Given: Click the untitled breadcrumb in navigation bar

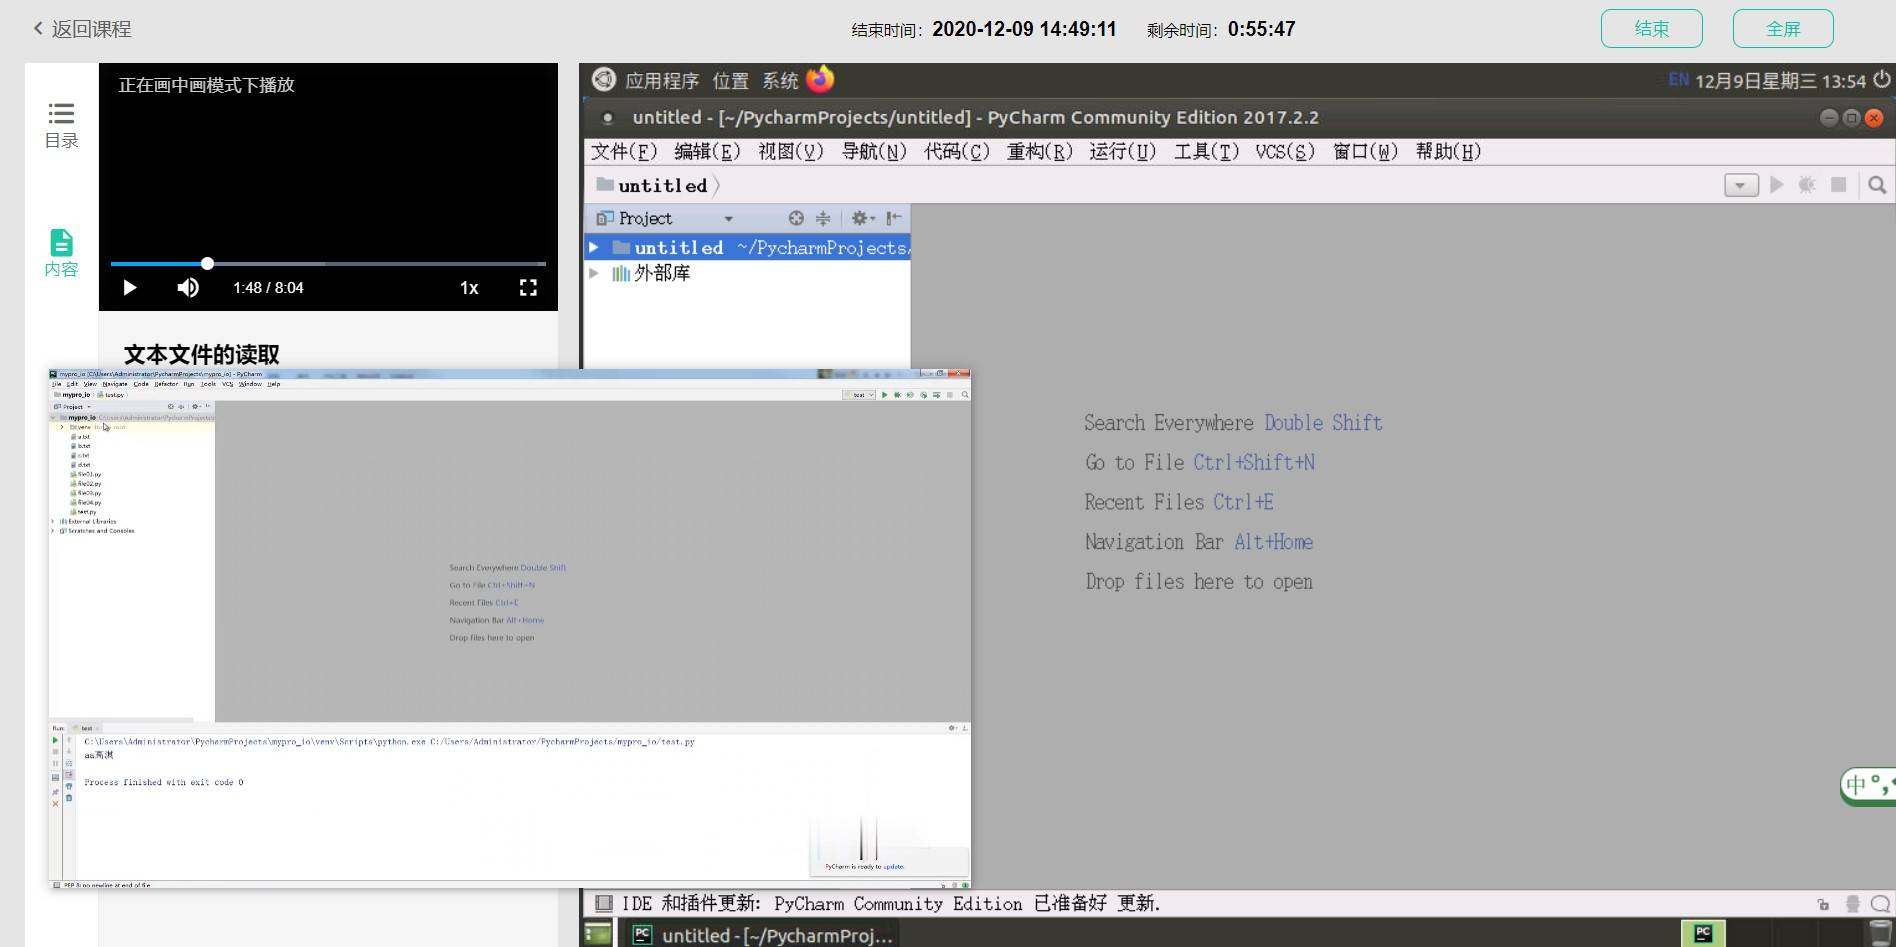Looking at the screenshot, I should (x=652, y=185).
